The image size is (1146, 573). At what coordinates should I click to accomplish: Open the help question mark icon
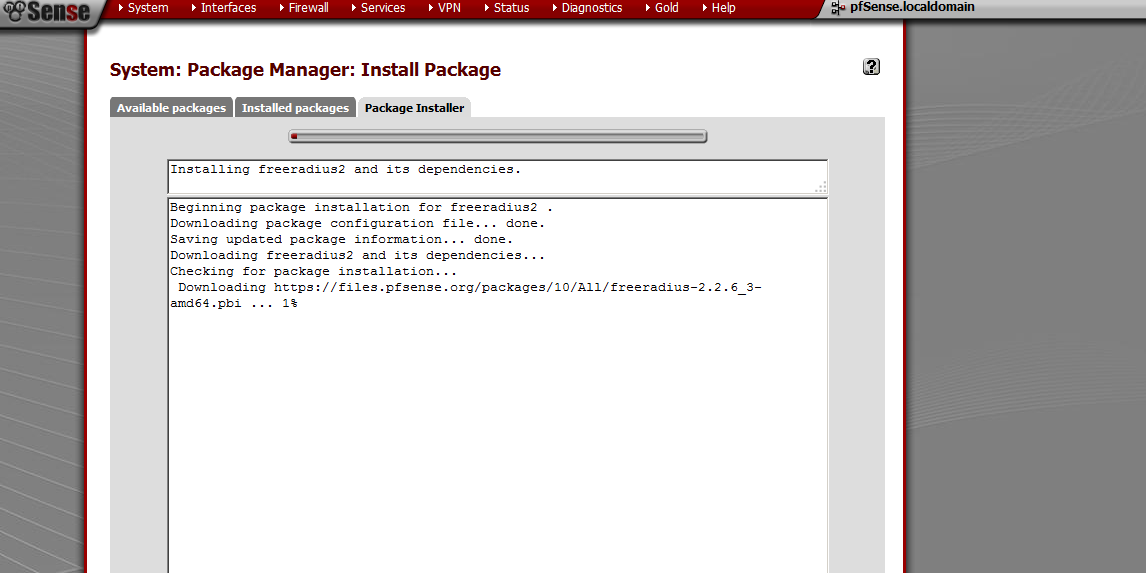click(871, 67)
